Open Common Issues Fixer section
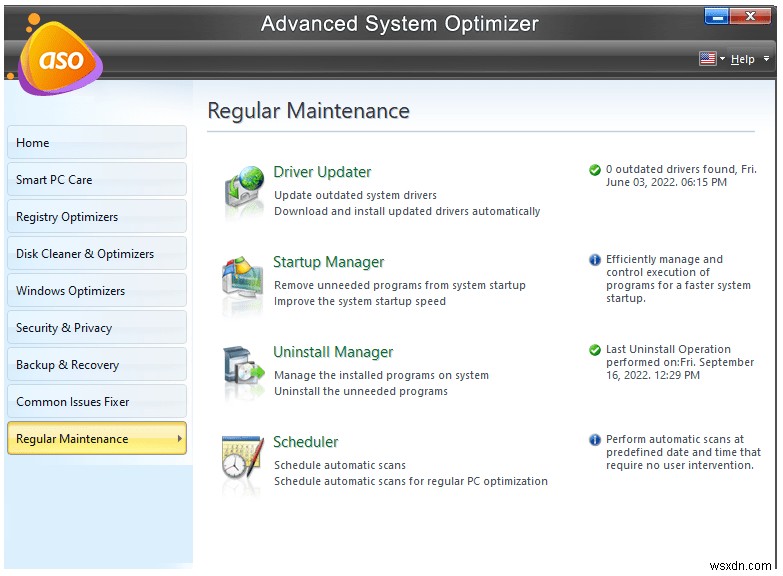 point(97,401)
